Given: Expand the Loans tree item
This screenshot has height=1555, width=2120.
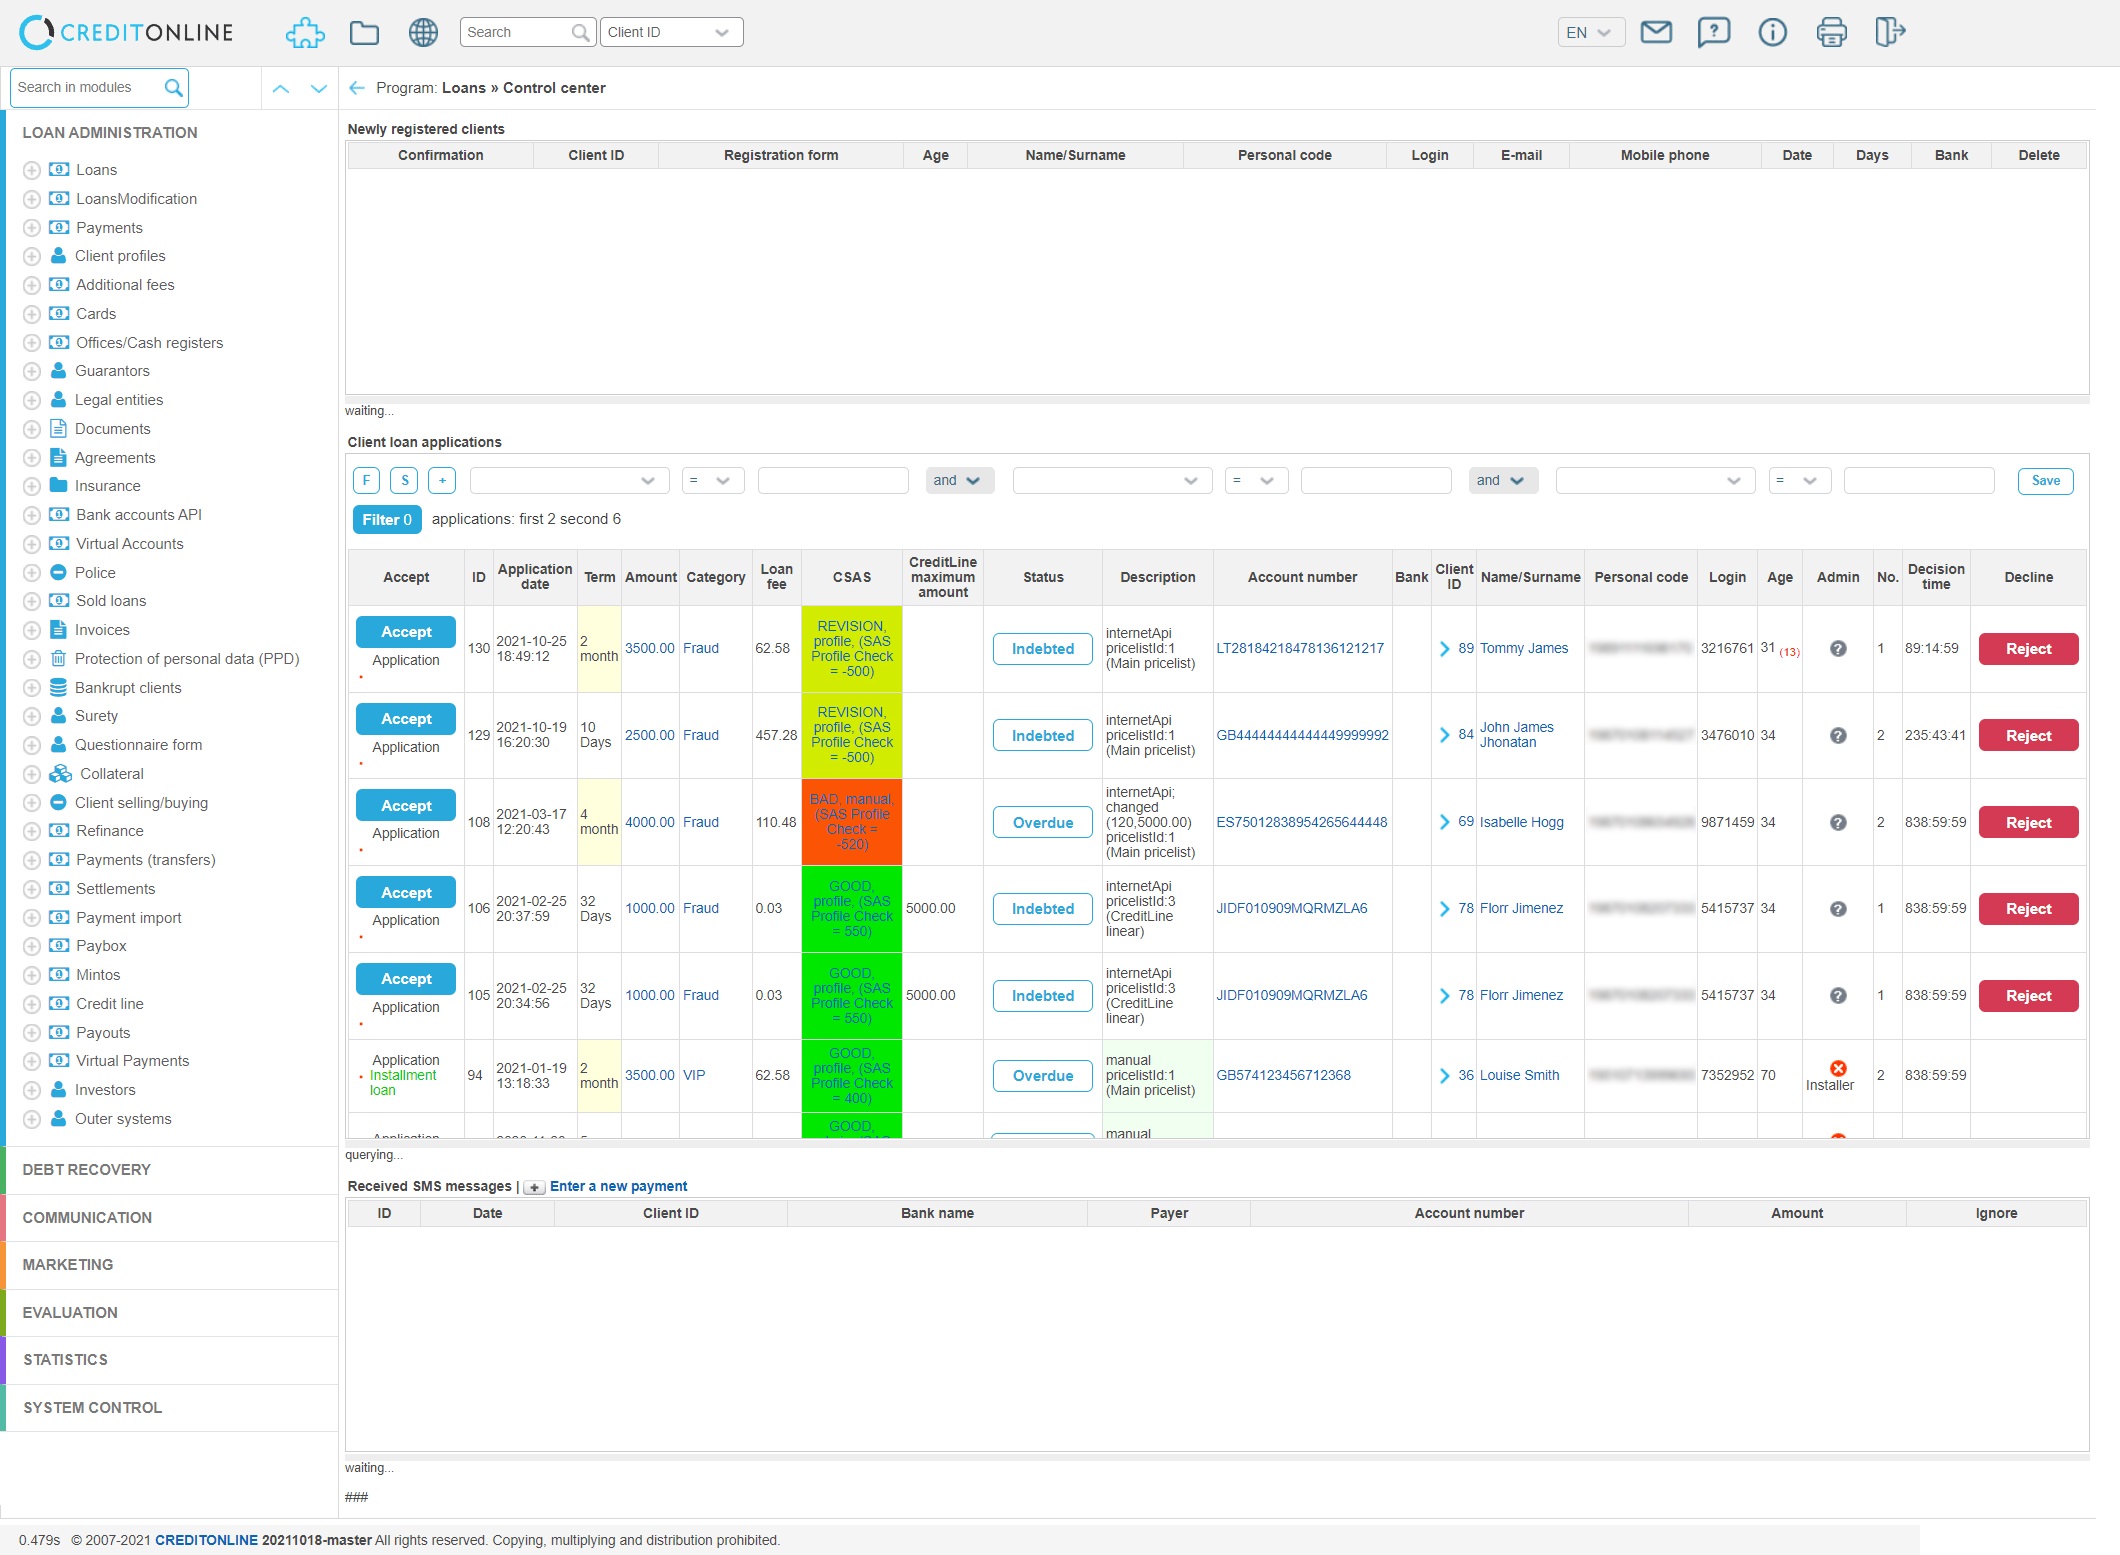Looking at the screenshot, I should coord(32,170).
